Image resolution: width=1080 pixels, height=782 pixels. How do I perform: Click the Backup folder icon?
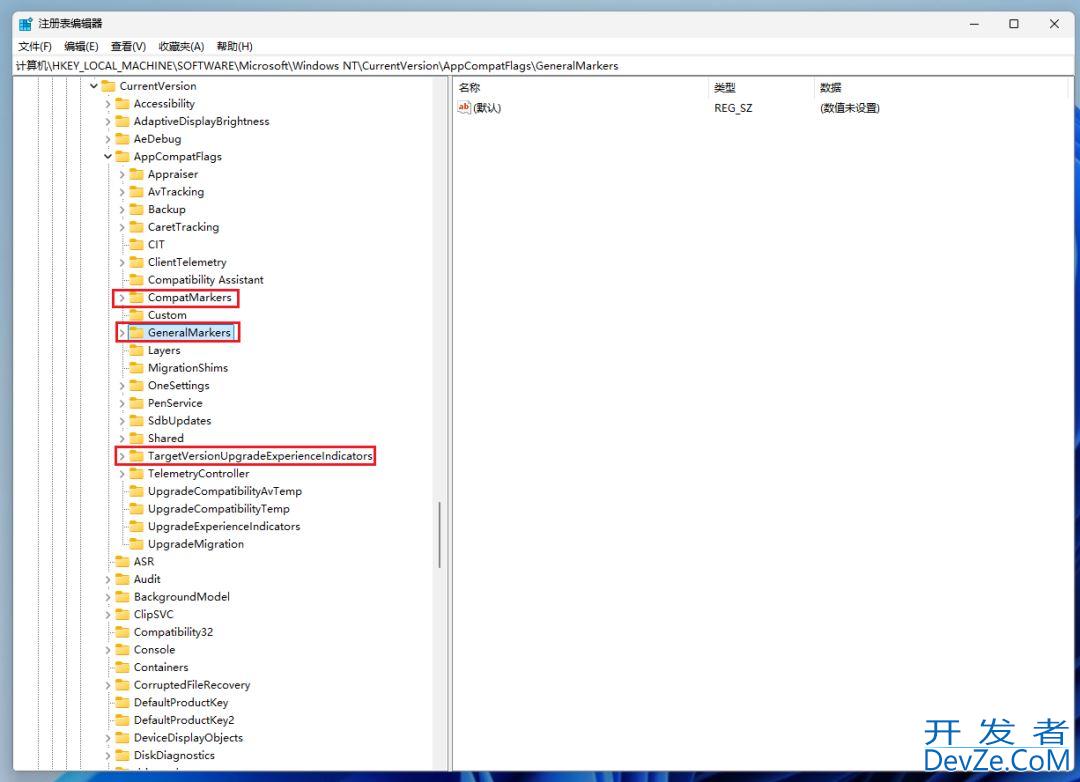pos(136,209)
